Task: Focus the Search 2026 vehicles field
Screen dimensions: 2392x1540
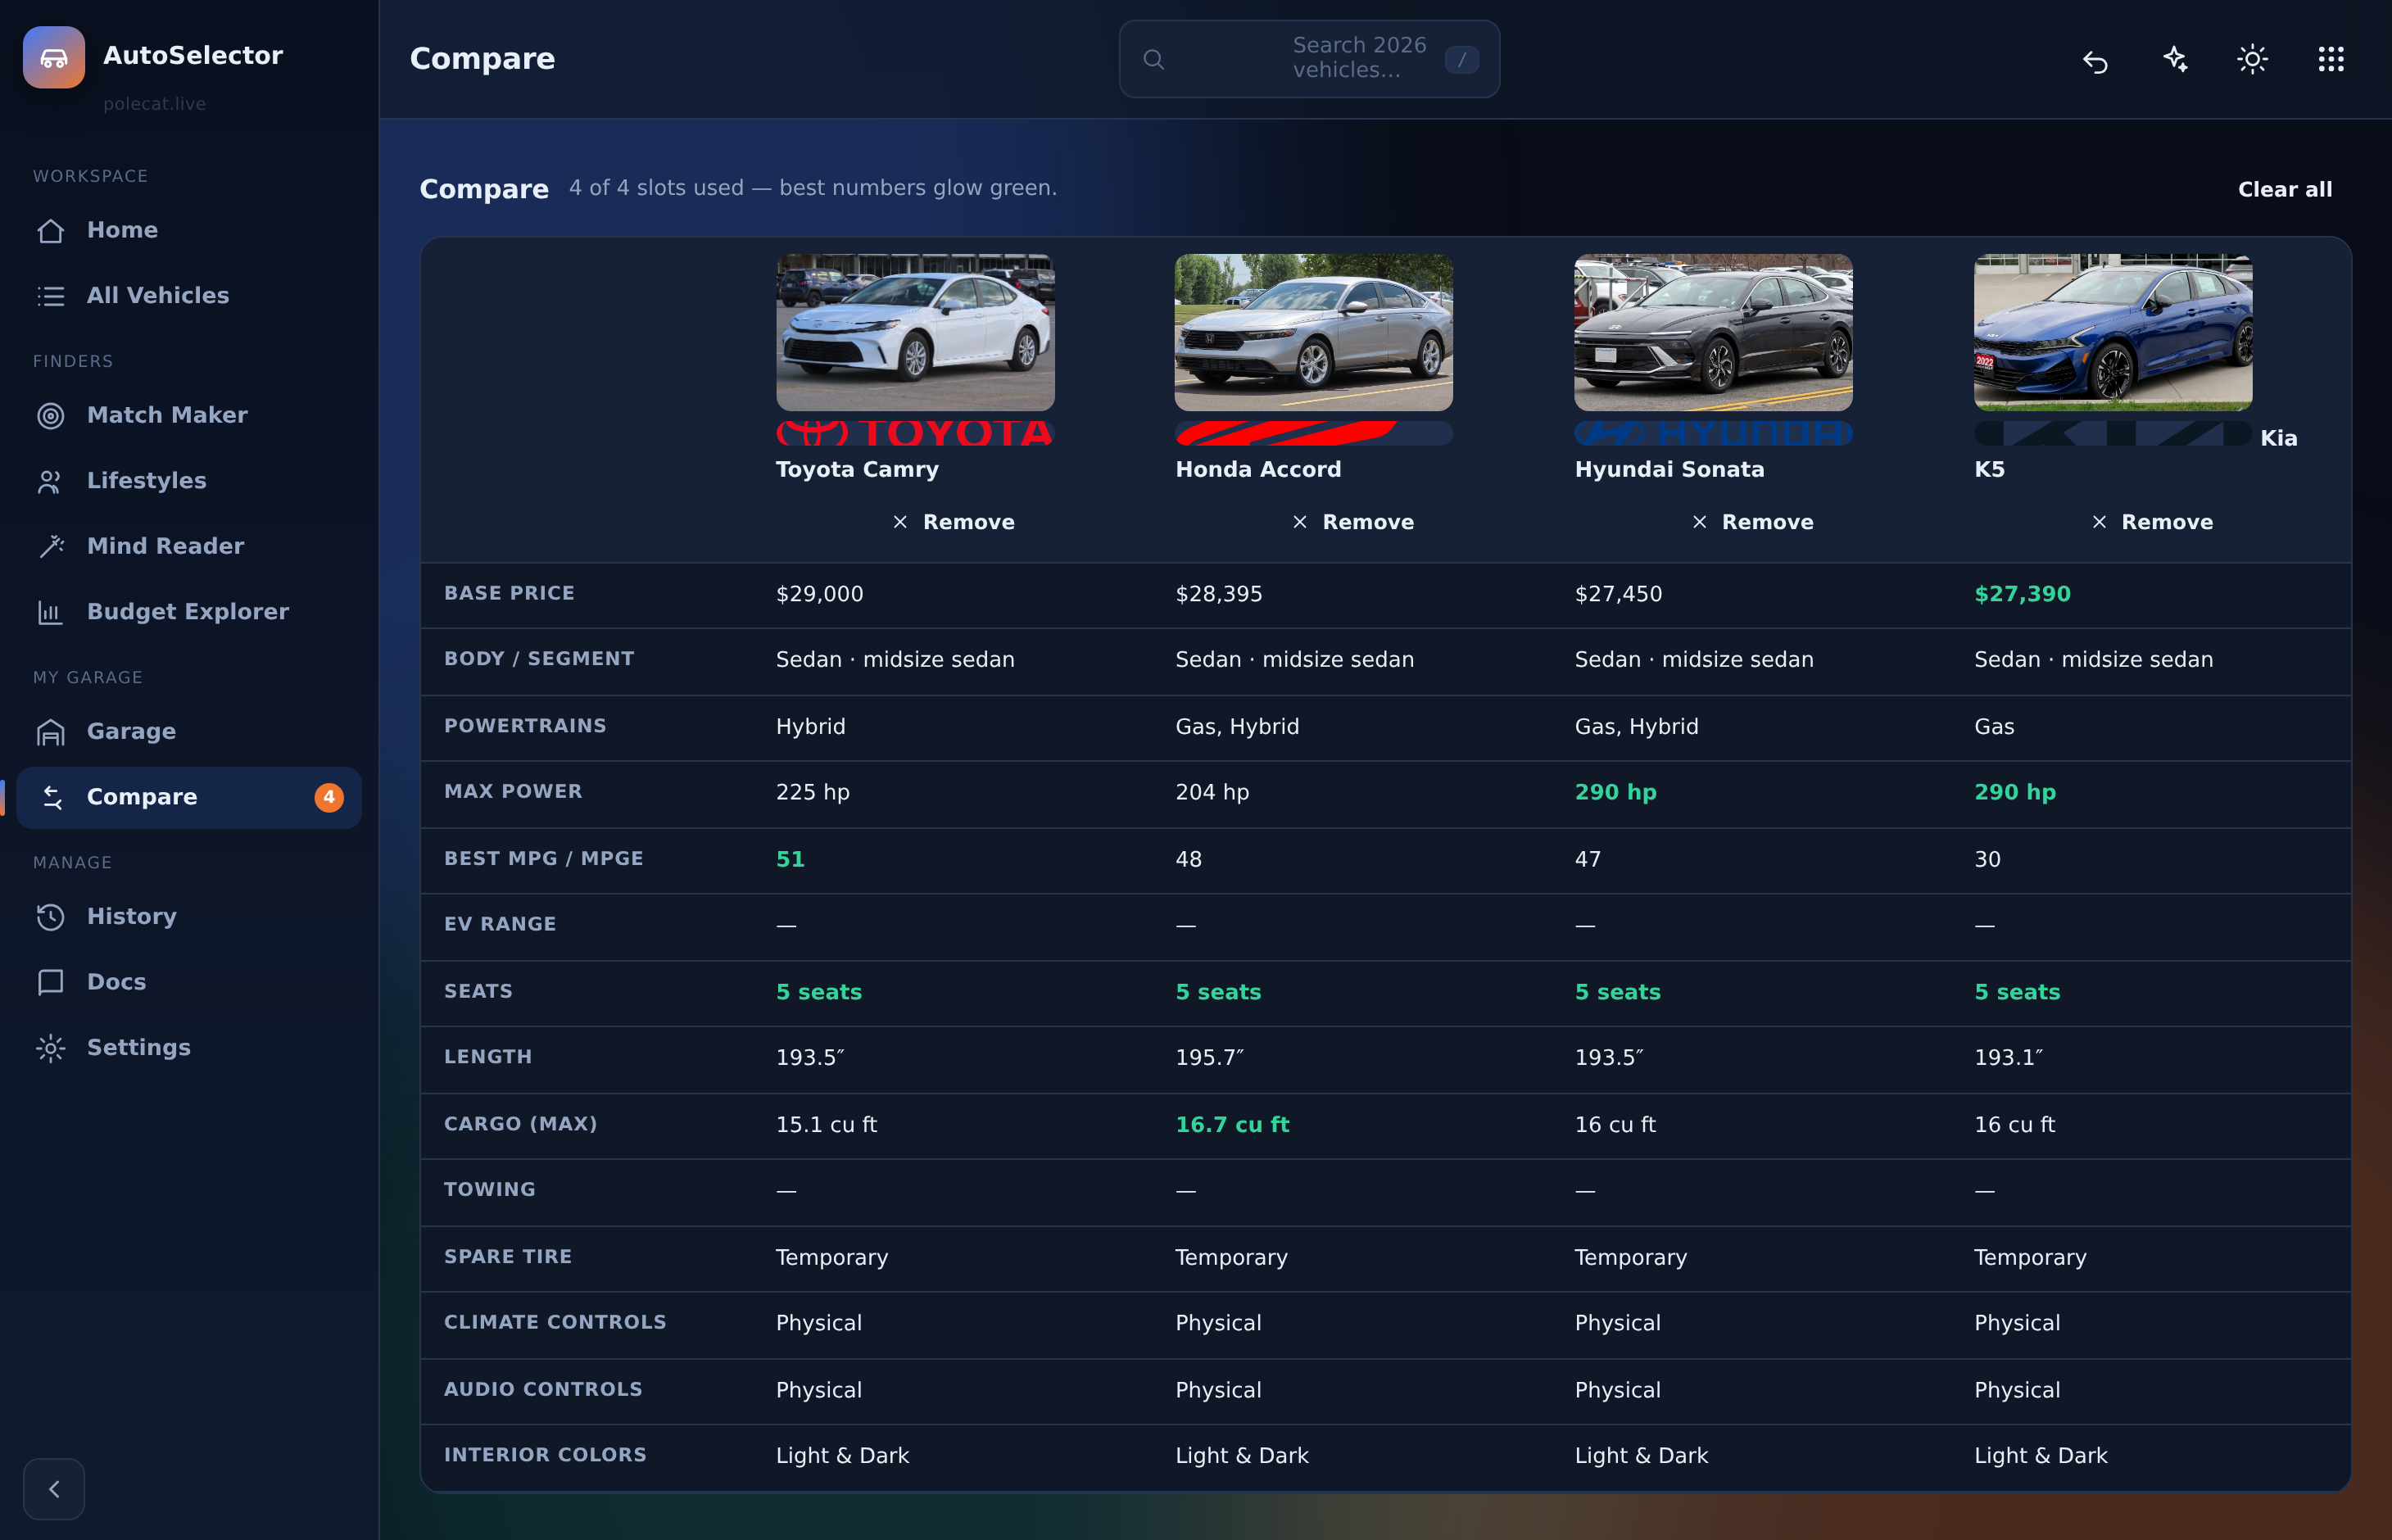Action: (x=1309, y=59)
